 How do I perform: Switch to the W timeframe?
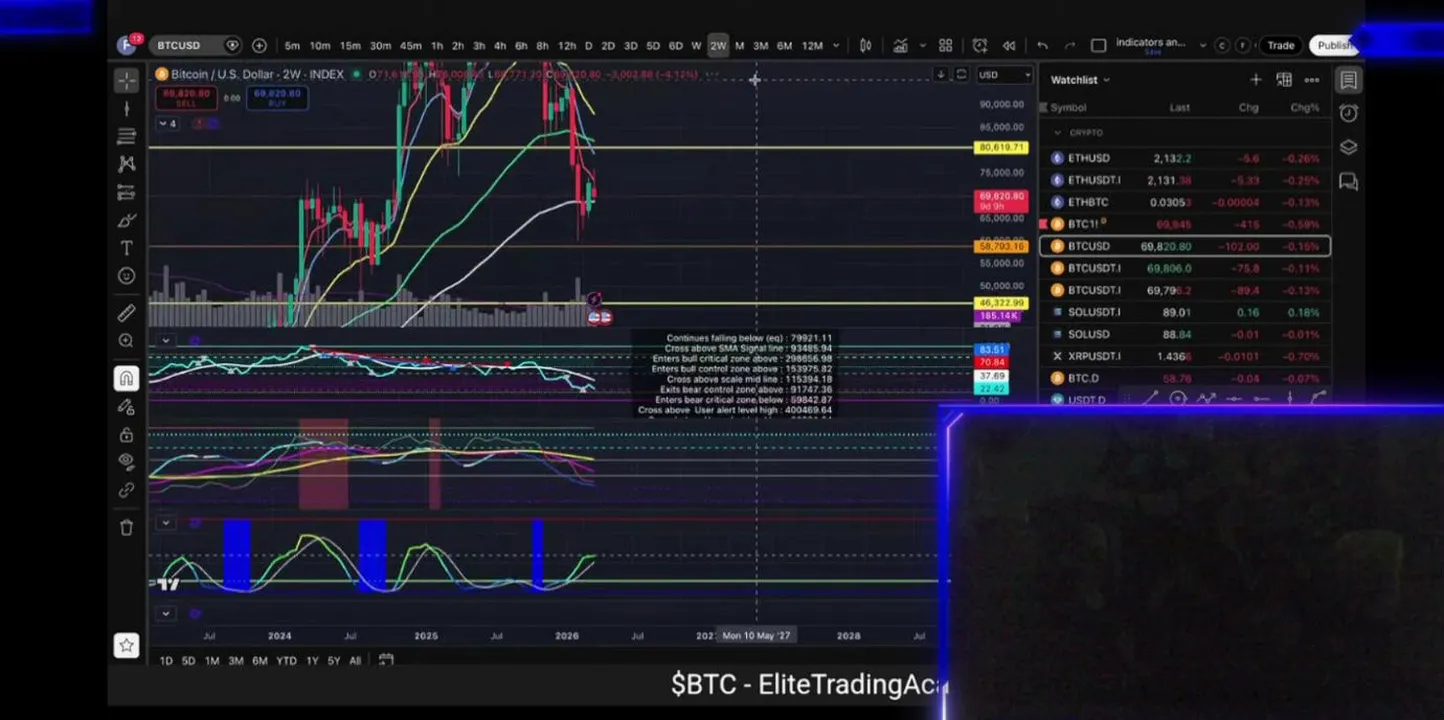(x=696, y=45)
